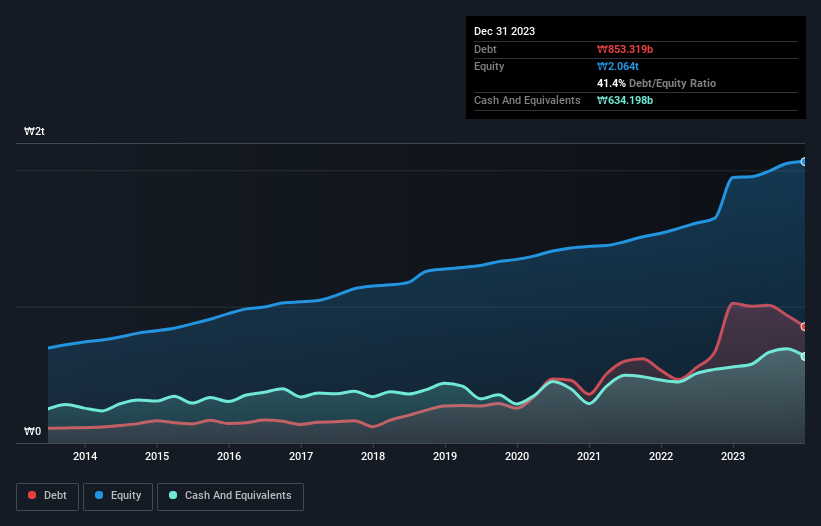Click the Debt label in tooltip
The height and width of the screenshot is (526, 821).
485,49
